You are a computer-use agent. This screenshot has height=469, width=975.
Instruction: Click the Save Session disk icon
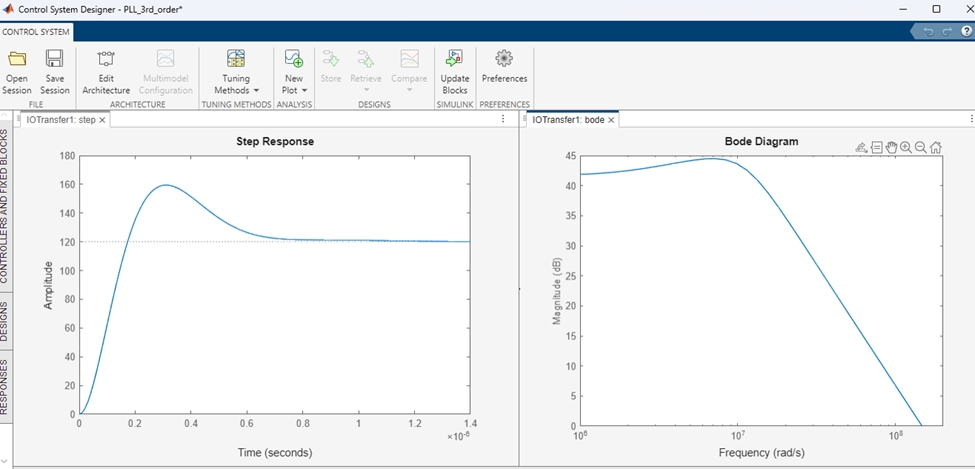(55, 59)
